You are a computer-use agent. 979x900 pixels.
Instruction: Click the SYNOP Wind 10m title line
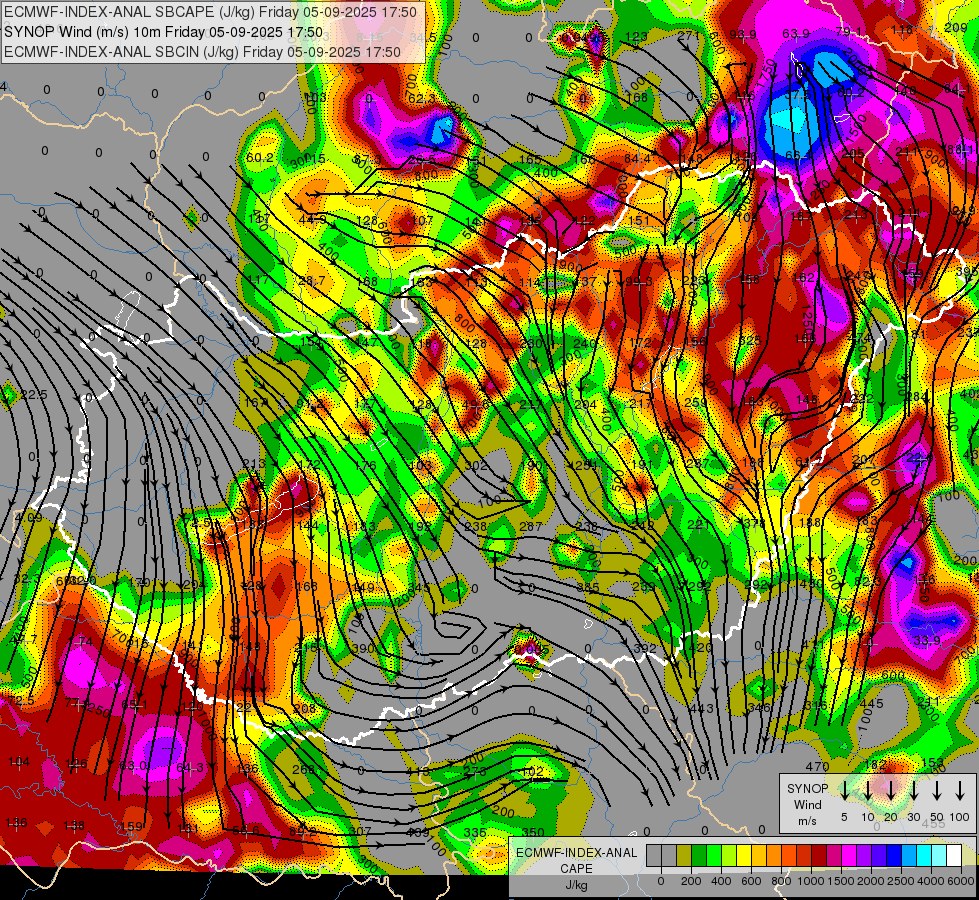[164, 32]
